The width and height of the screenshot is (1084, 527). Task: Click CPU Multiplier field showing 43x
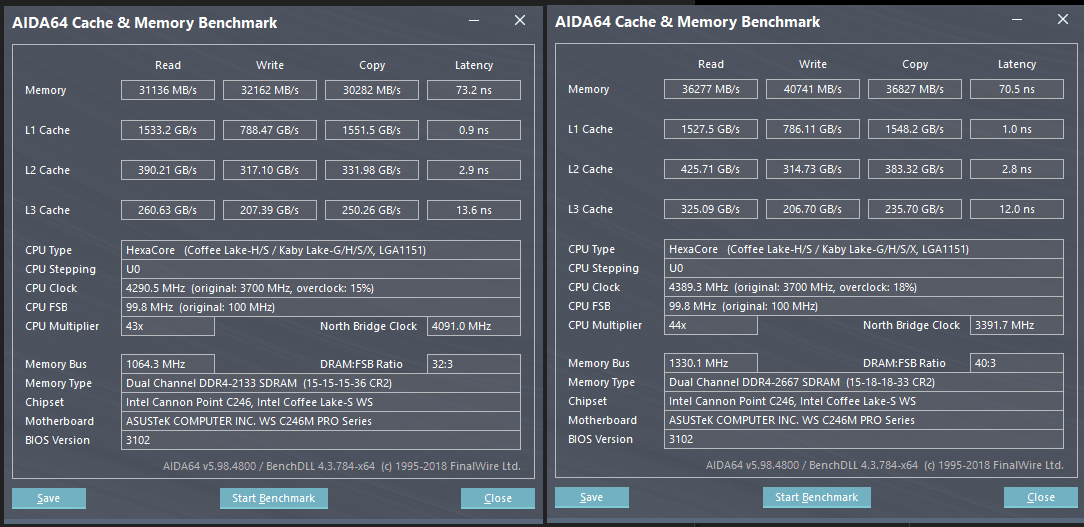pos(168,326)
